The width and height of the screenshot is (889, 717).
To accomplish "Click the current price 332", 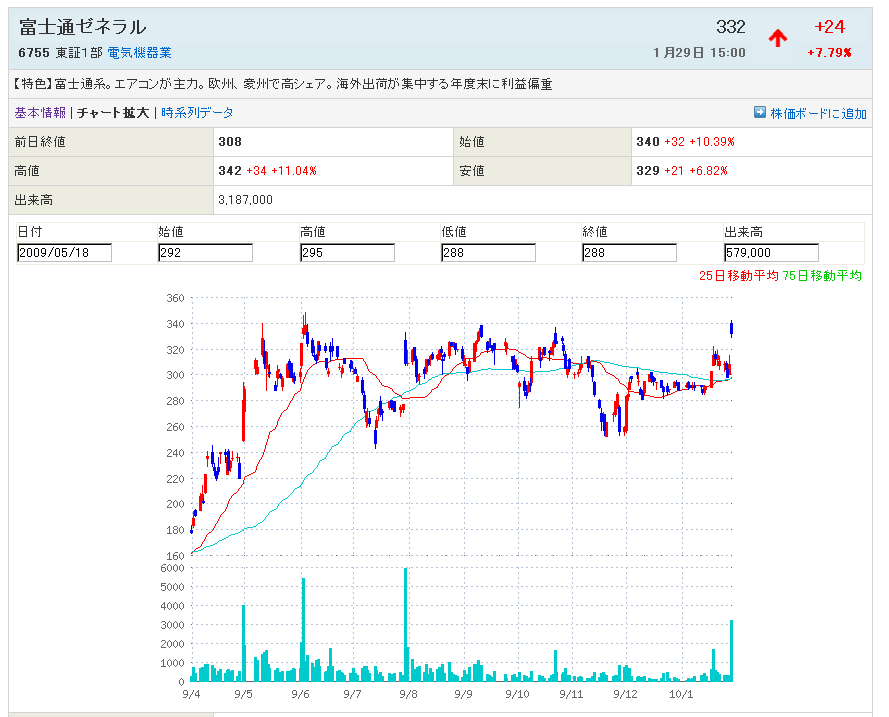I will coord(731,27).
